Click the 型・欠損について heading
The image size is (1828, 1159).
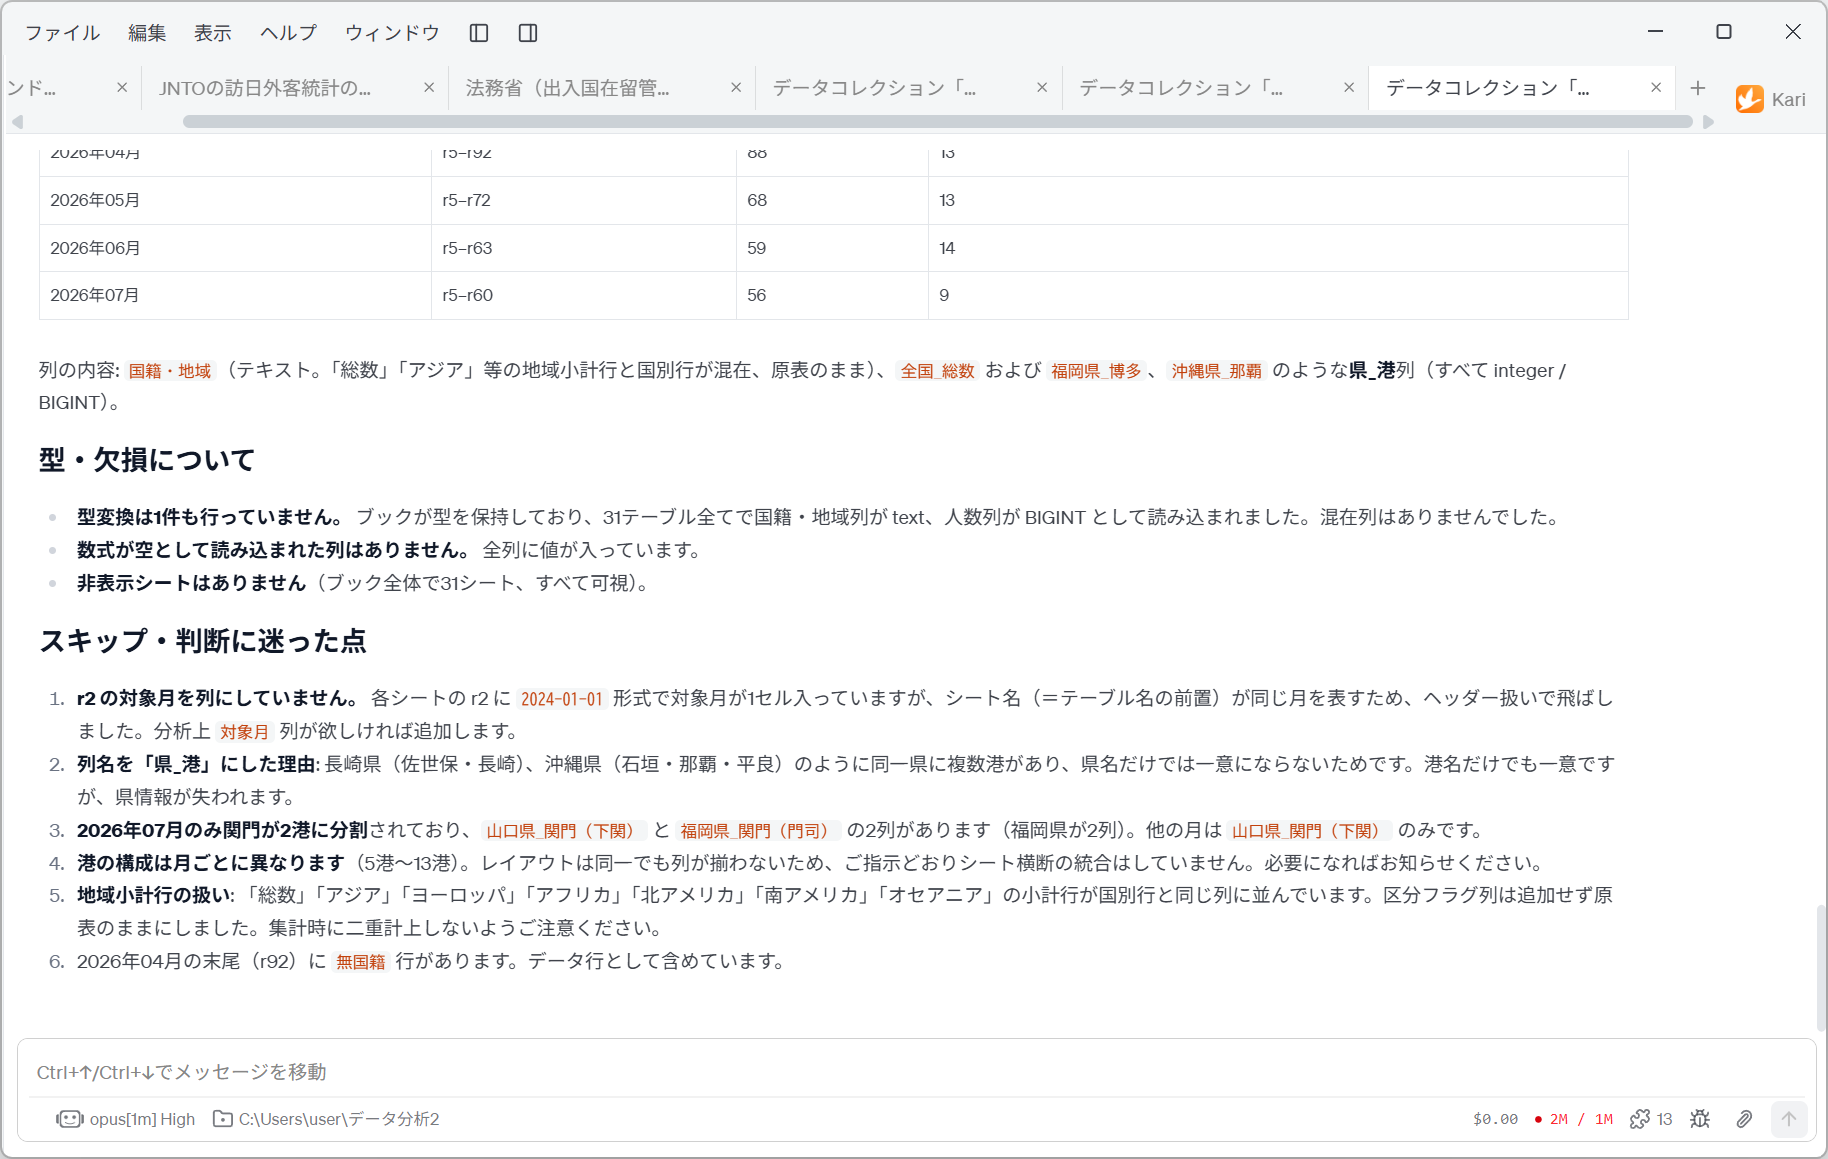[147, 460]
